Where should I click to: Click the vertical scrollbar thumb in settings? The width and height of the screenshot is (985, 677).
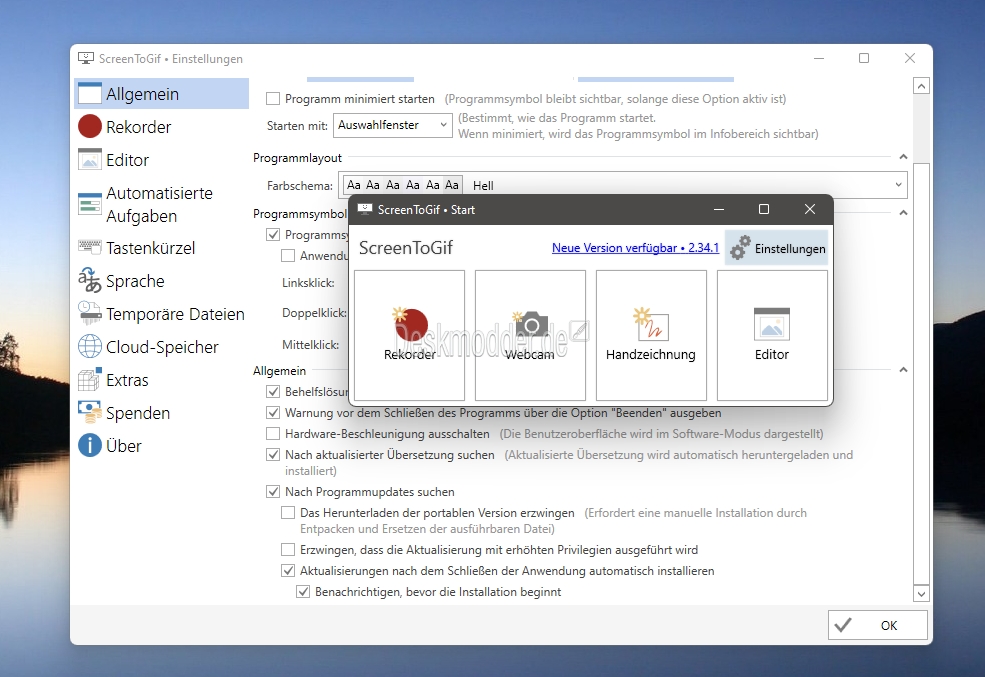tap(921, 374)
